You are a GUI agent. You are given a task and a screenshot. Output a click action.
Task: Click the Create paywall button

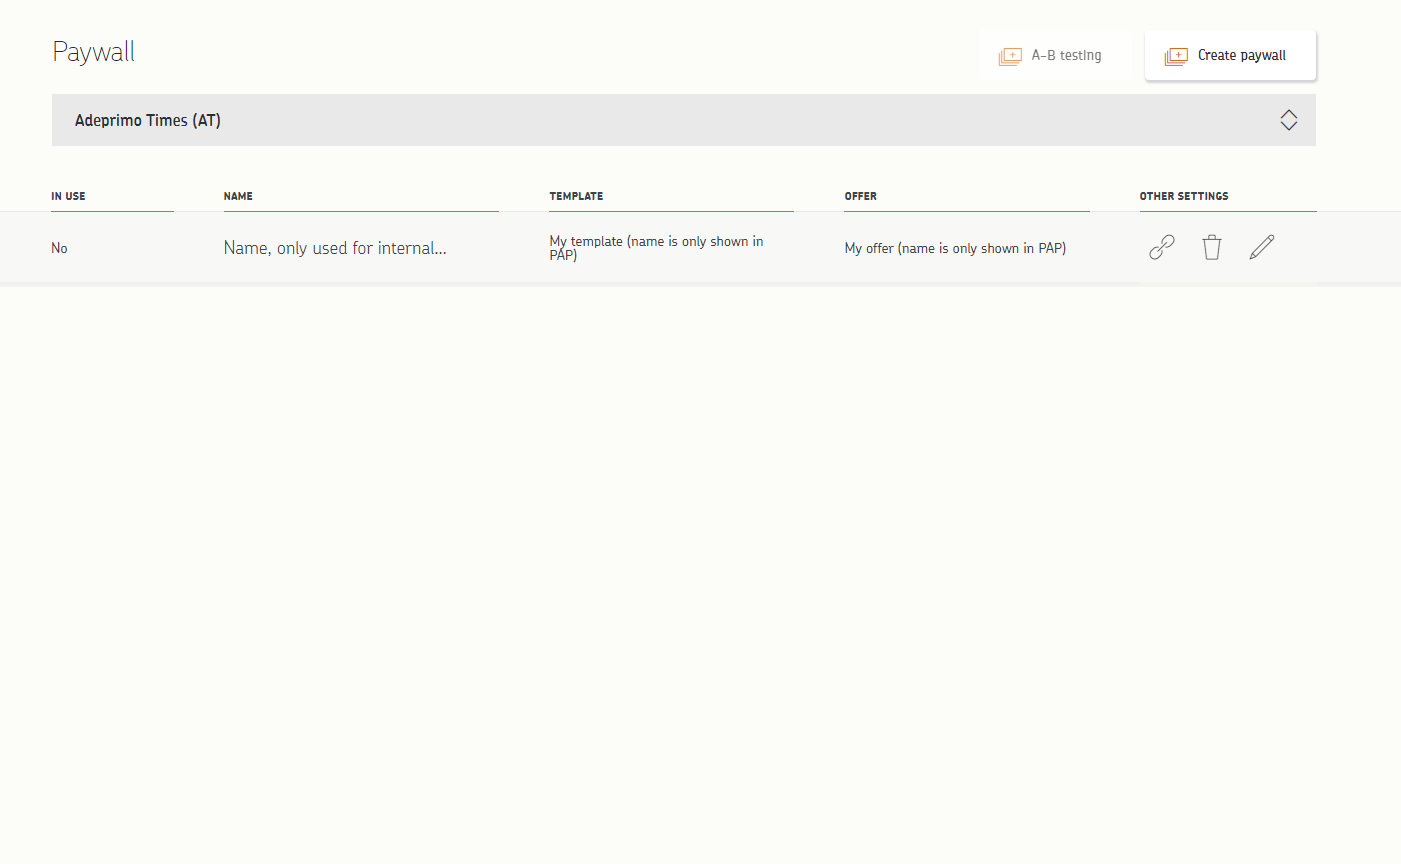coord(1230,55)
